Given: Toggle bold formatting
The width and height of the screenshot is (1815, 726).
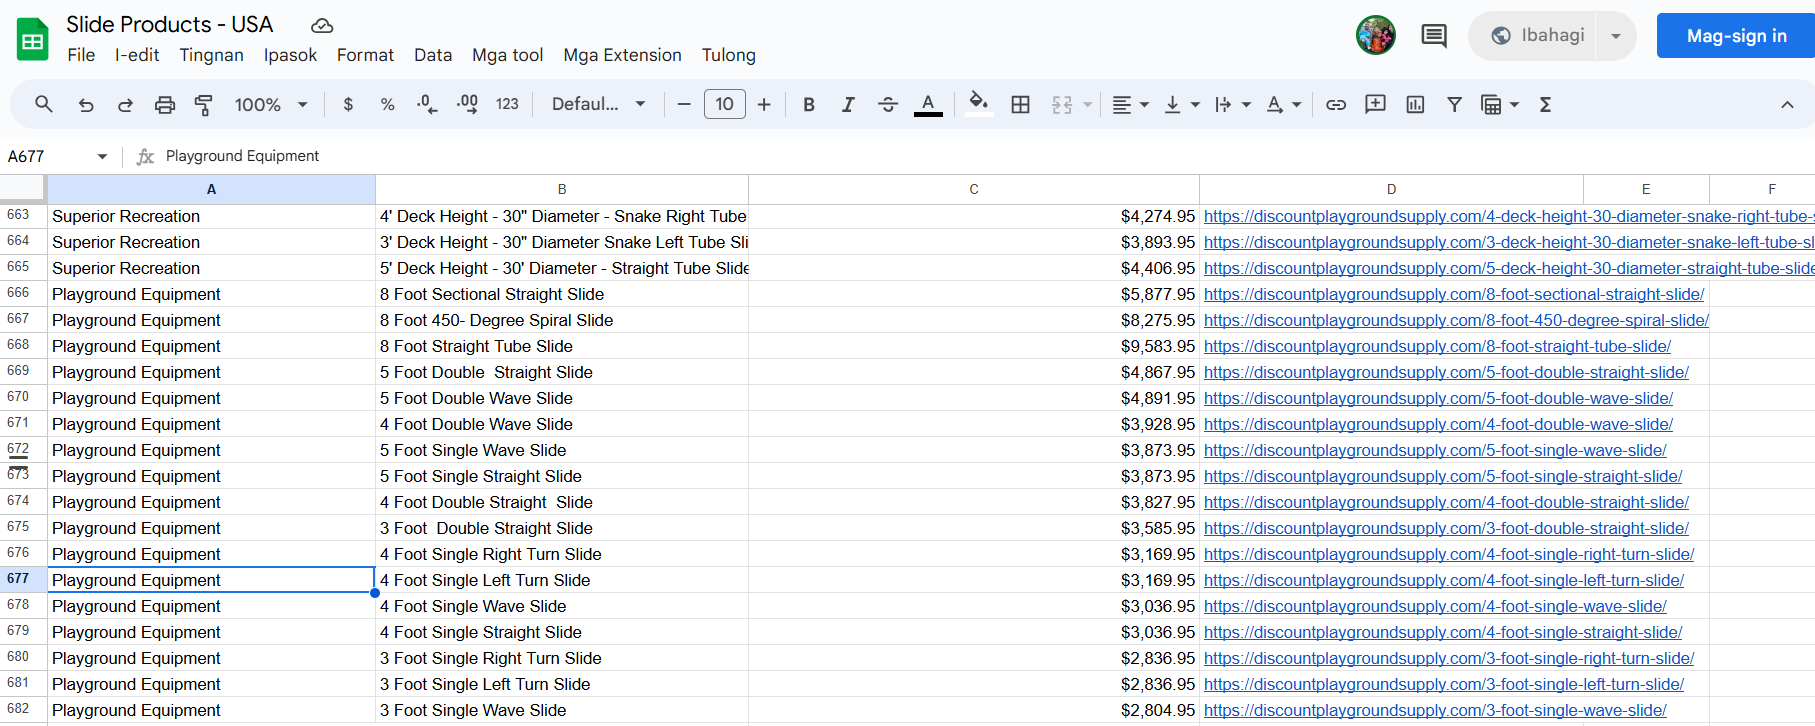Looking at the screenshot, I should pos(809,104).
